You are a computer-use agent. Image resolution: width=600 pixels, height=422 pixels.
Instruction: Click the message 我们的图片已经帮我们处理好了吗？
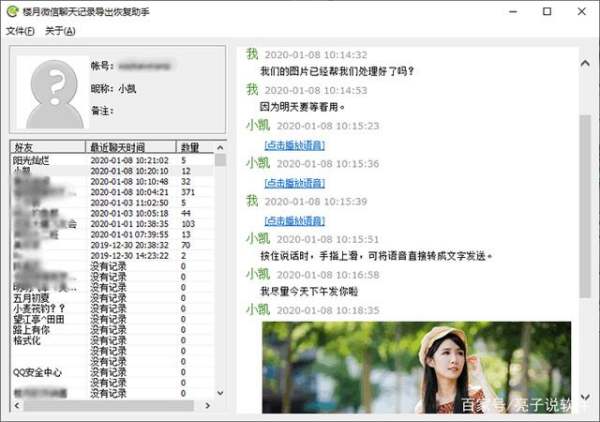[337, 71]
